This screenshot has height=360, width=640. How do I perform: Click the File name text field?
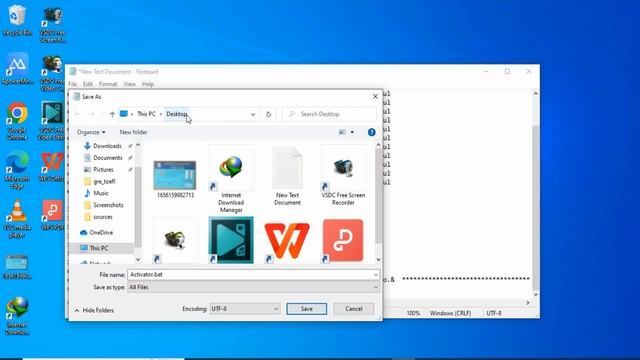[250, 275]
